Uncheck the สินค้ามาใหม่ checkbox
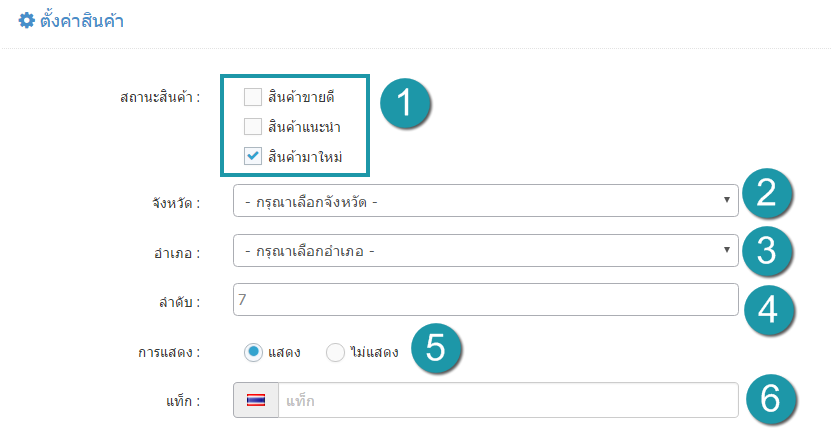The height and width of the screenshot is (443, 832). 253,157
